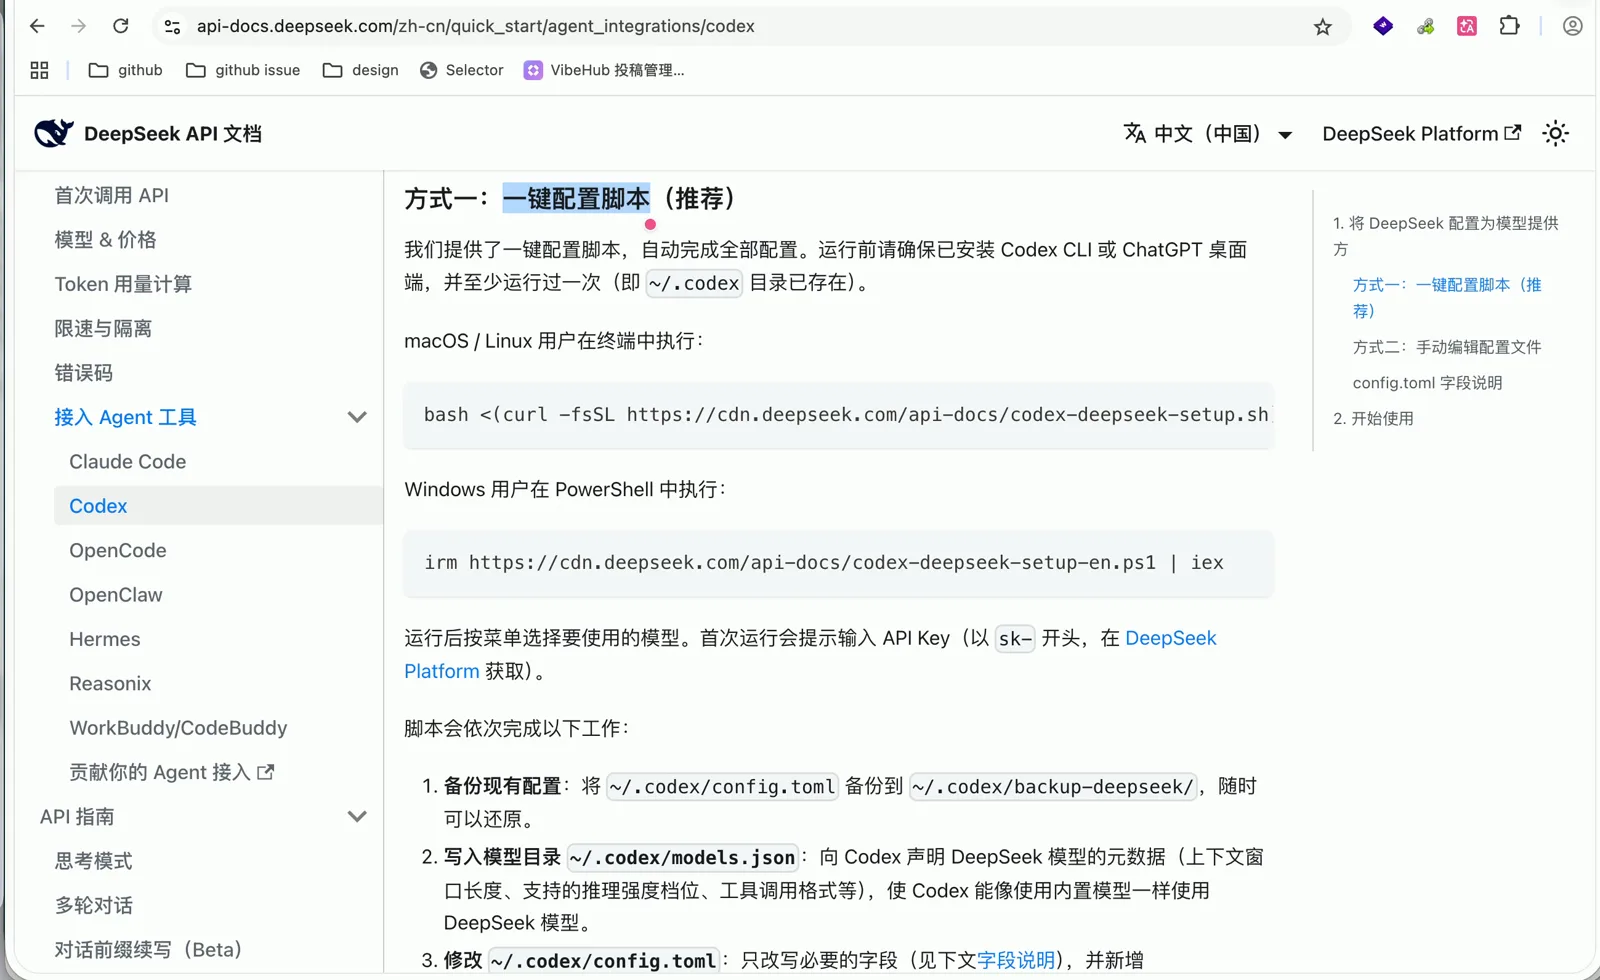Open the purple diamond extension
Viewport: 1600px width, 980px height.
click(x=1383, y=26)
